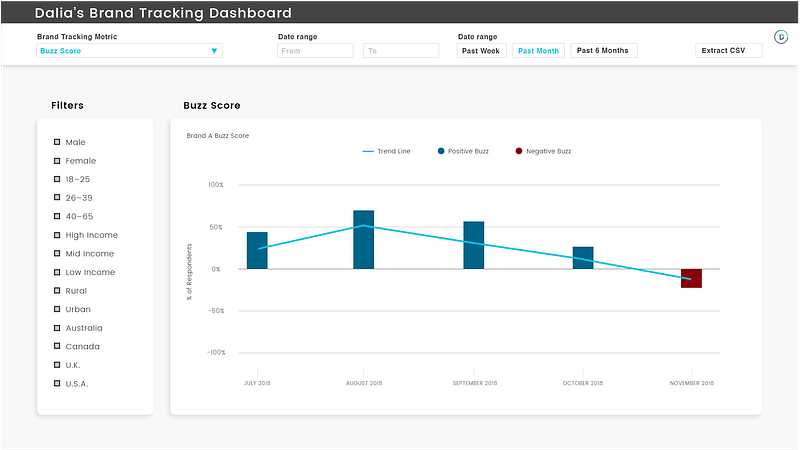Focus the From date field
The image size is (800, 450).
click(x=315, y=51)
